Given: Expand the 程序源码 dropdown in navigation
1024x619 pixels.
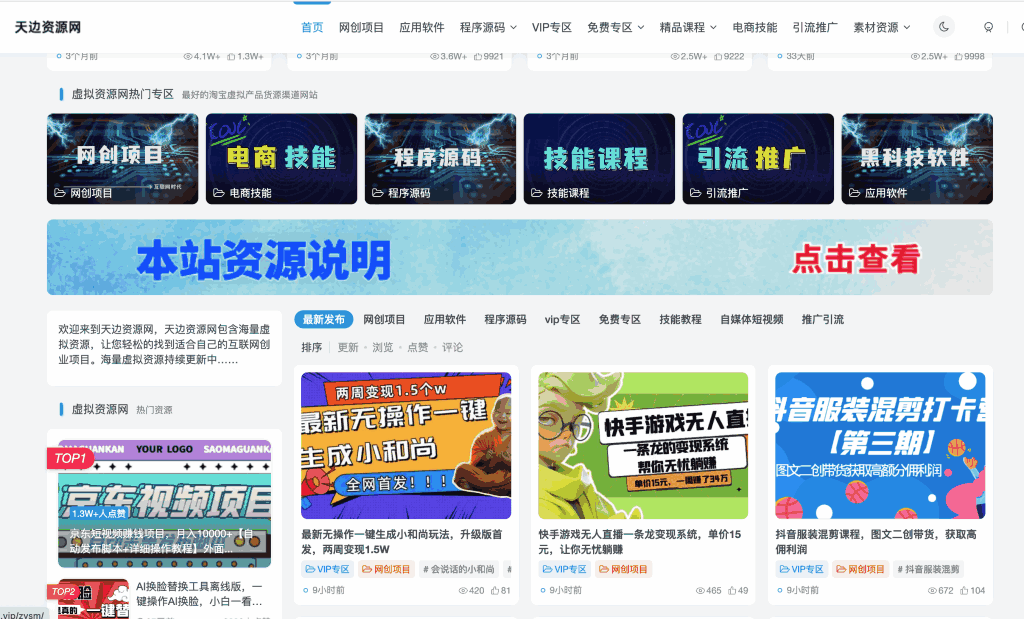Looking at the screenshot, I should point(488,27).
